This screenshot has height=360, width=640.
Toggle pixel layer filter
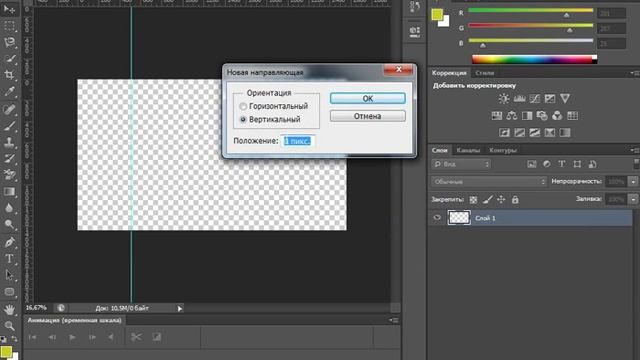click(531, 164)
